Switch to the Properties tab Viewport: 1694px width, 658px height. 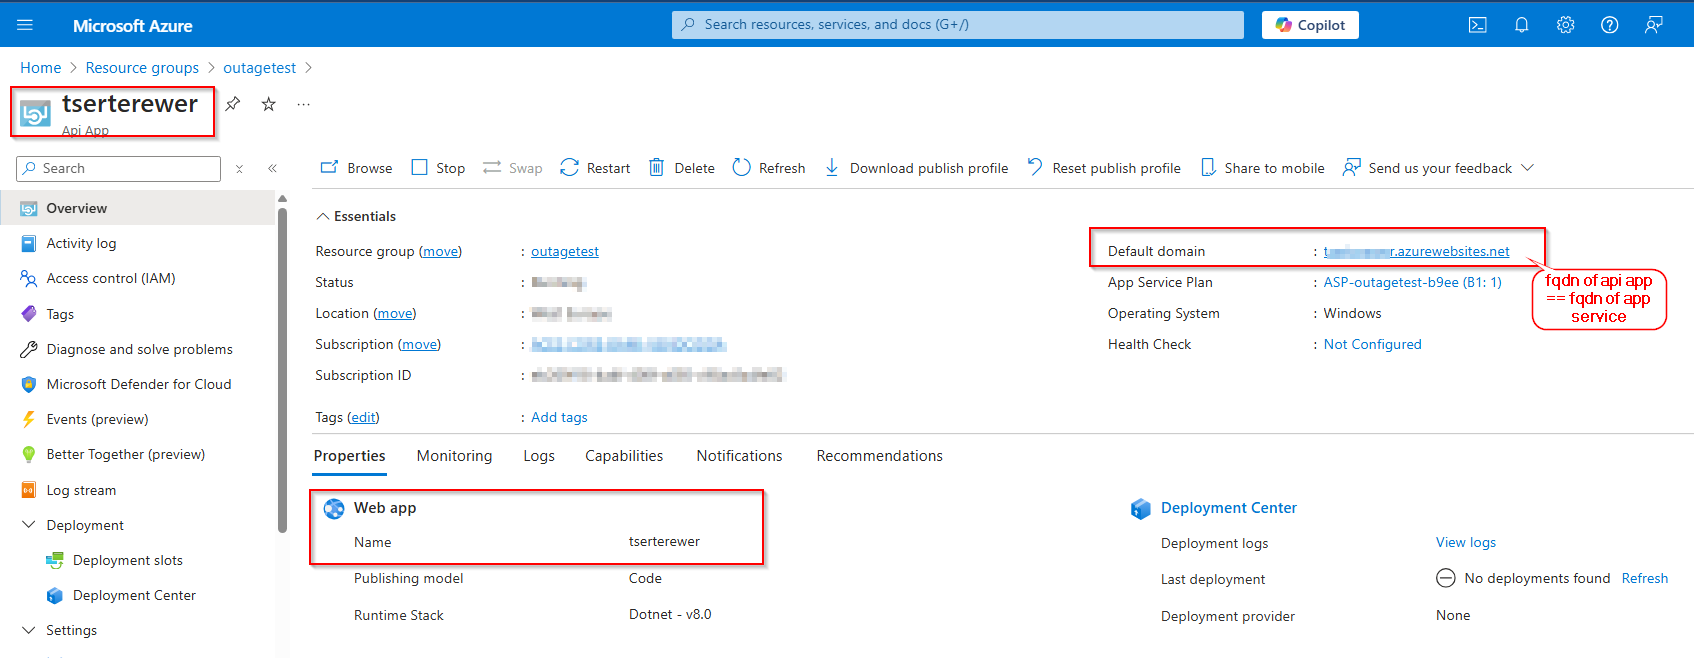349,456
